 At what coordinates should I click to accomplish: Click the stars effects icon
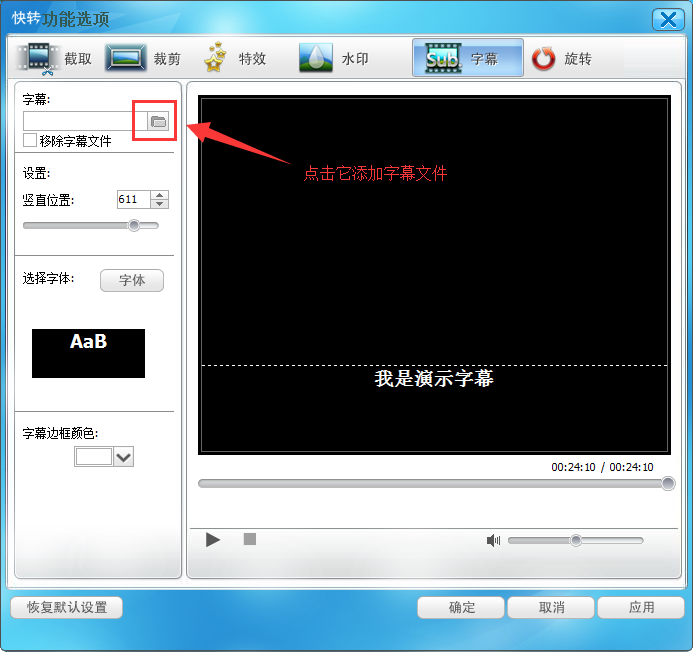coord(215,57)
